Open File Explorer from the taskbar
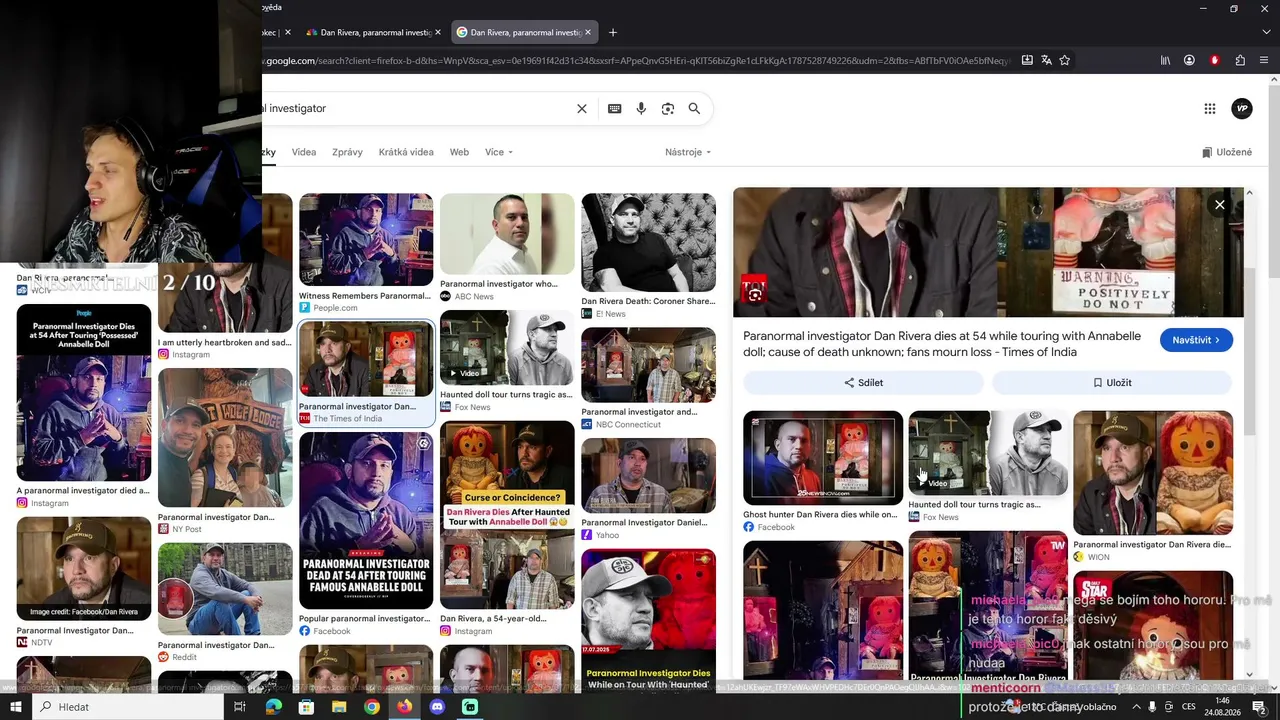 coord(339,707)
